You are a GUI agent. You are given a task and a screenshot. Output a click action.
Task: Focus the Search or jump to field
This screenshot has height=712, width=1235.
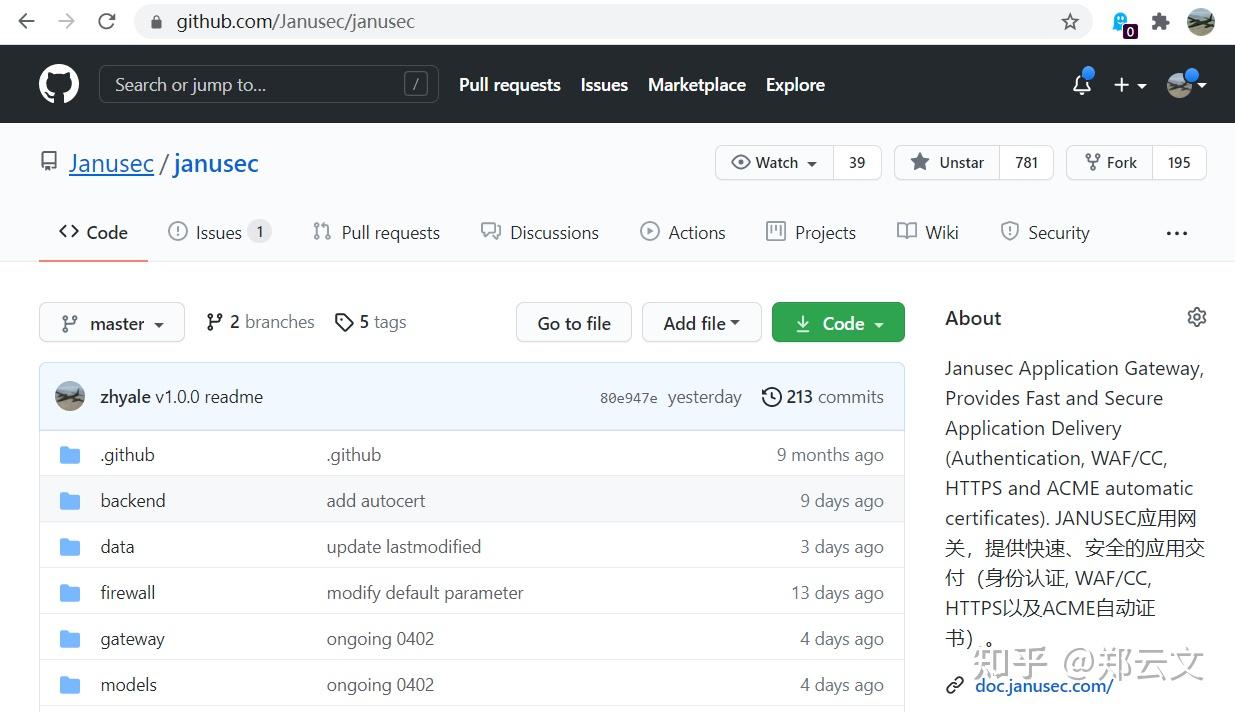255,85
